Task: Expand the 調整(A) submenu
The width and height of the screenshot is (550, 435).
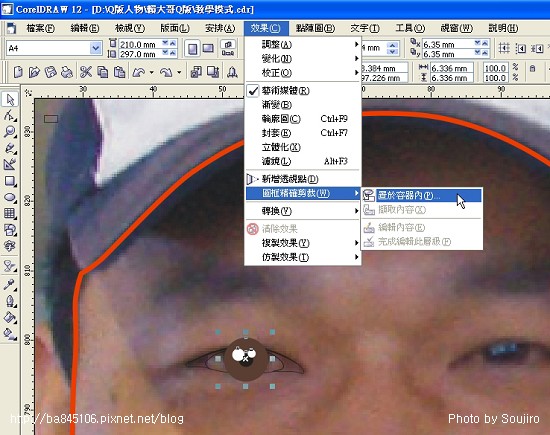Action: coord(303,45)
